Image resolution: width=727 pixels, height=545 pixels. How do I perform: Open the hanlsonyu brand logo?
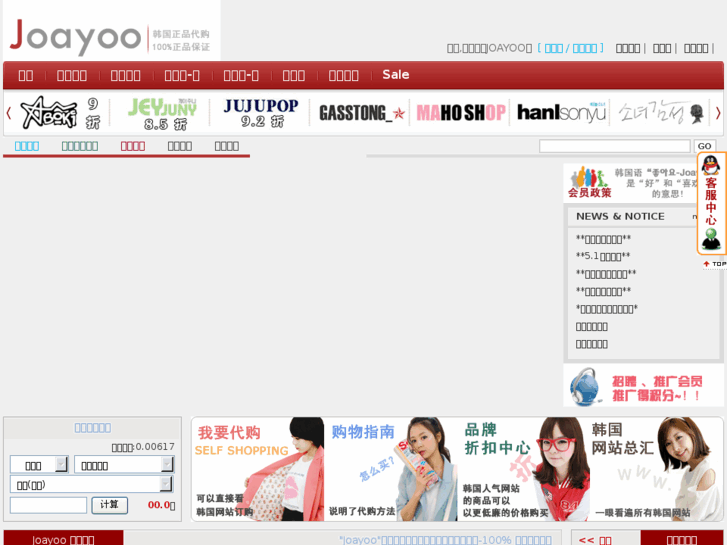[x=561, y=112]
